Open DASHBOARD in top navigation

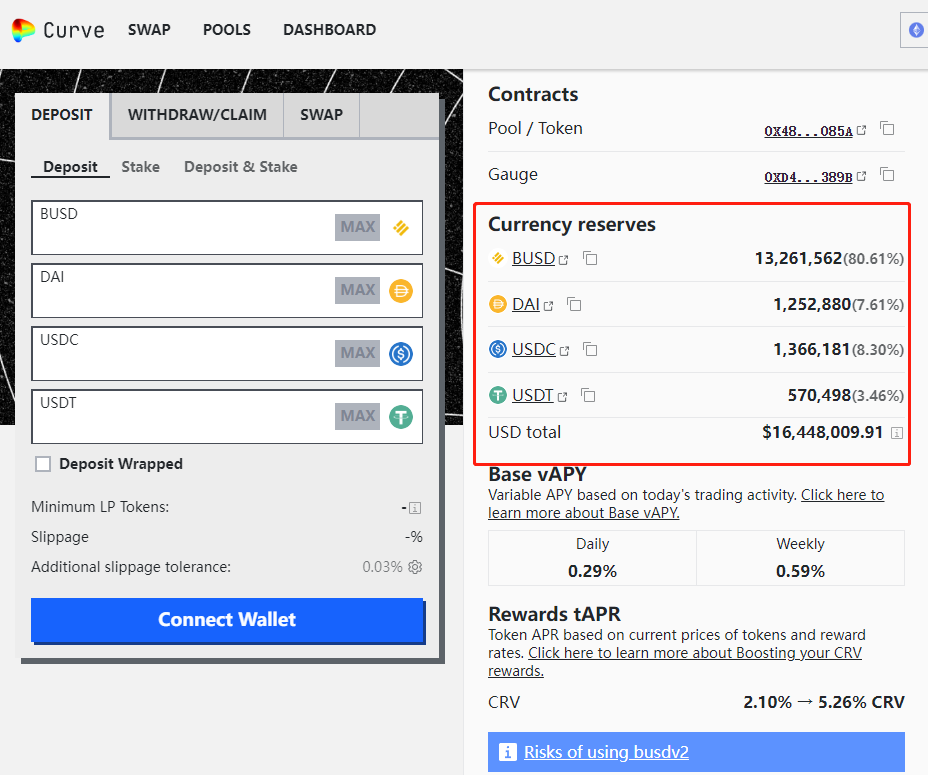point(330,30)
